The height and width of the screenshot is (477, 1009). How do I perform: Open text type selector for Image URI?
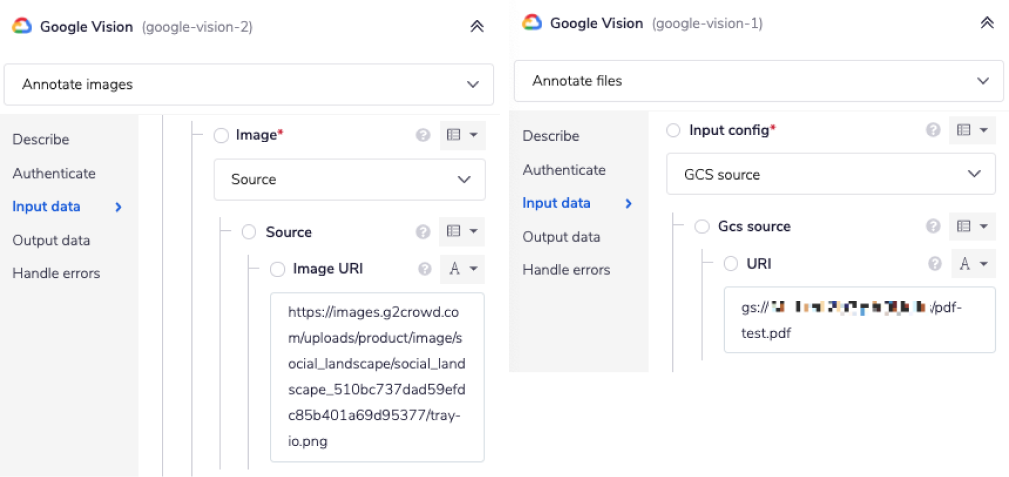pyautogui.click(x=461, y=269)
